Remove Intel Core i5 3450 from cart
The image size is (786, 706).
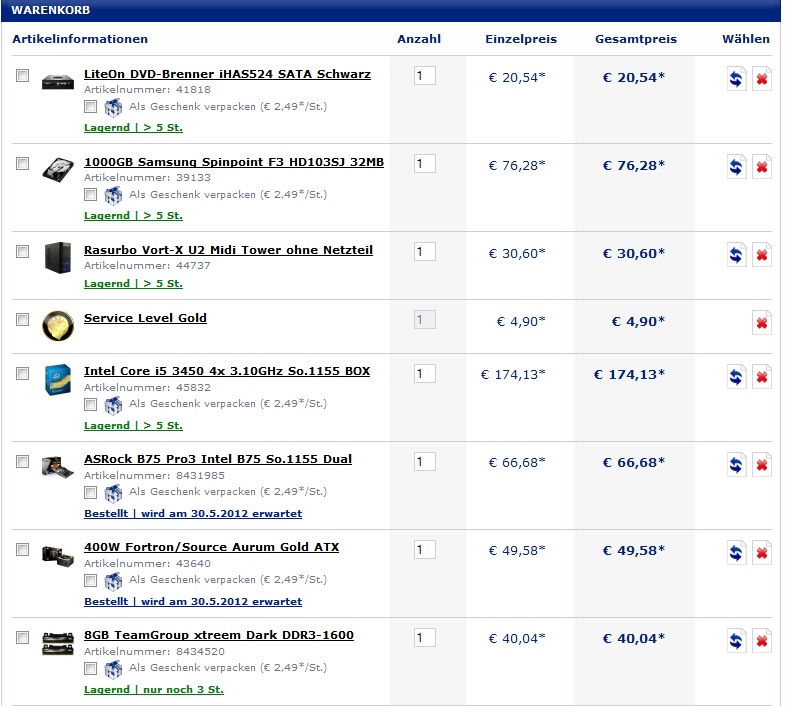click(x=761, y=377)
